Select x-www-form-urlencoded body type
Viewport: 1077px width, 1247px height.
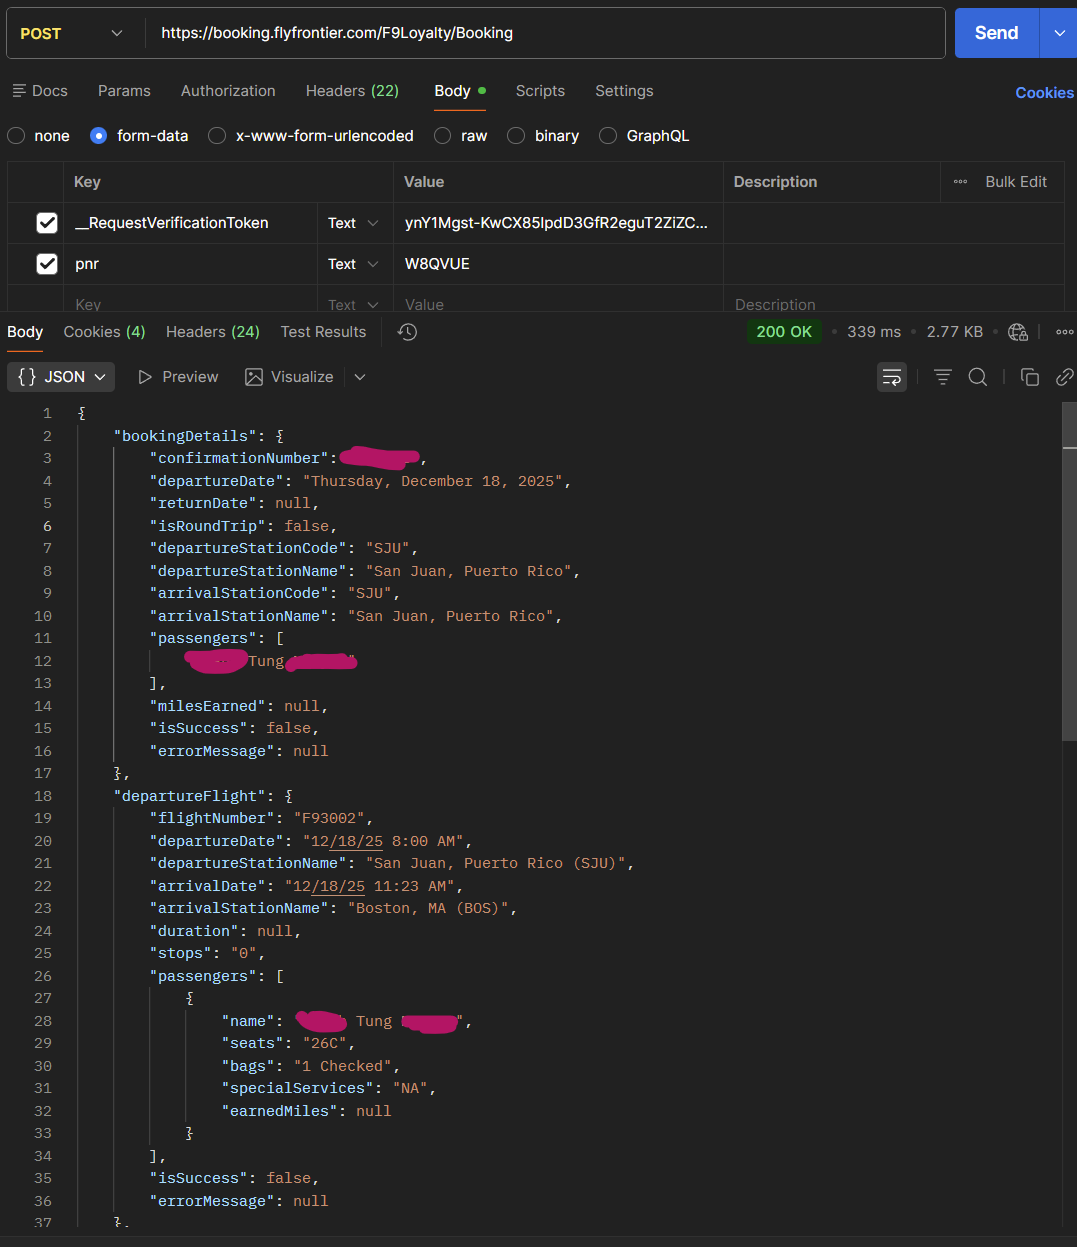pyautogui.click(x=217, y=136)
